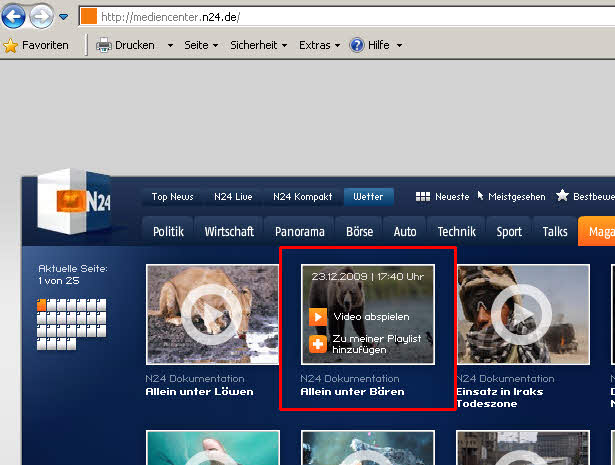The width and height of the screenshot is (615, 465).
Task: Switch to the Technik tab
Action: (457, 232)
